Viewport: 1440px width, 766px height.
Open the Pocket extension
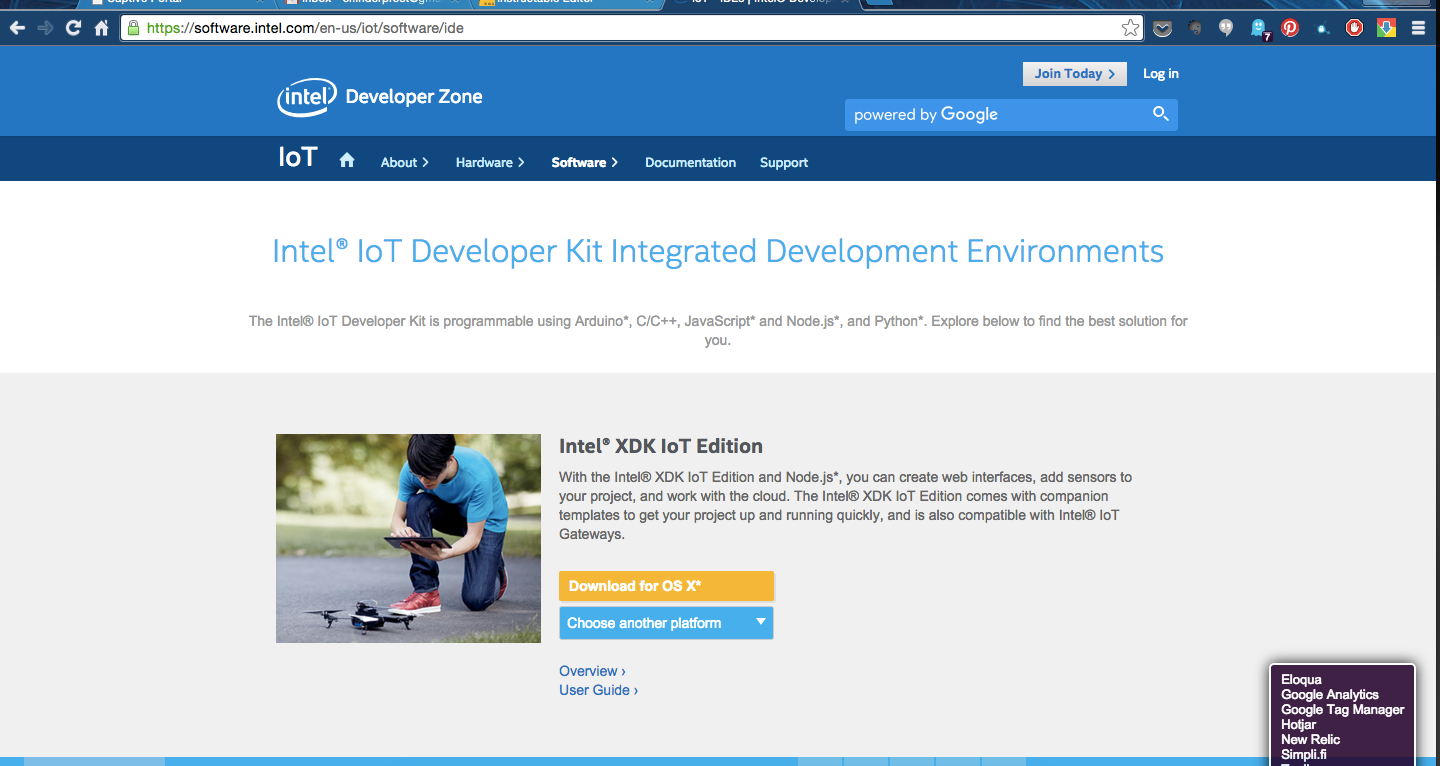pos(1162,28)
